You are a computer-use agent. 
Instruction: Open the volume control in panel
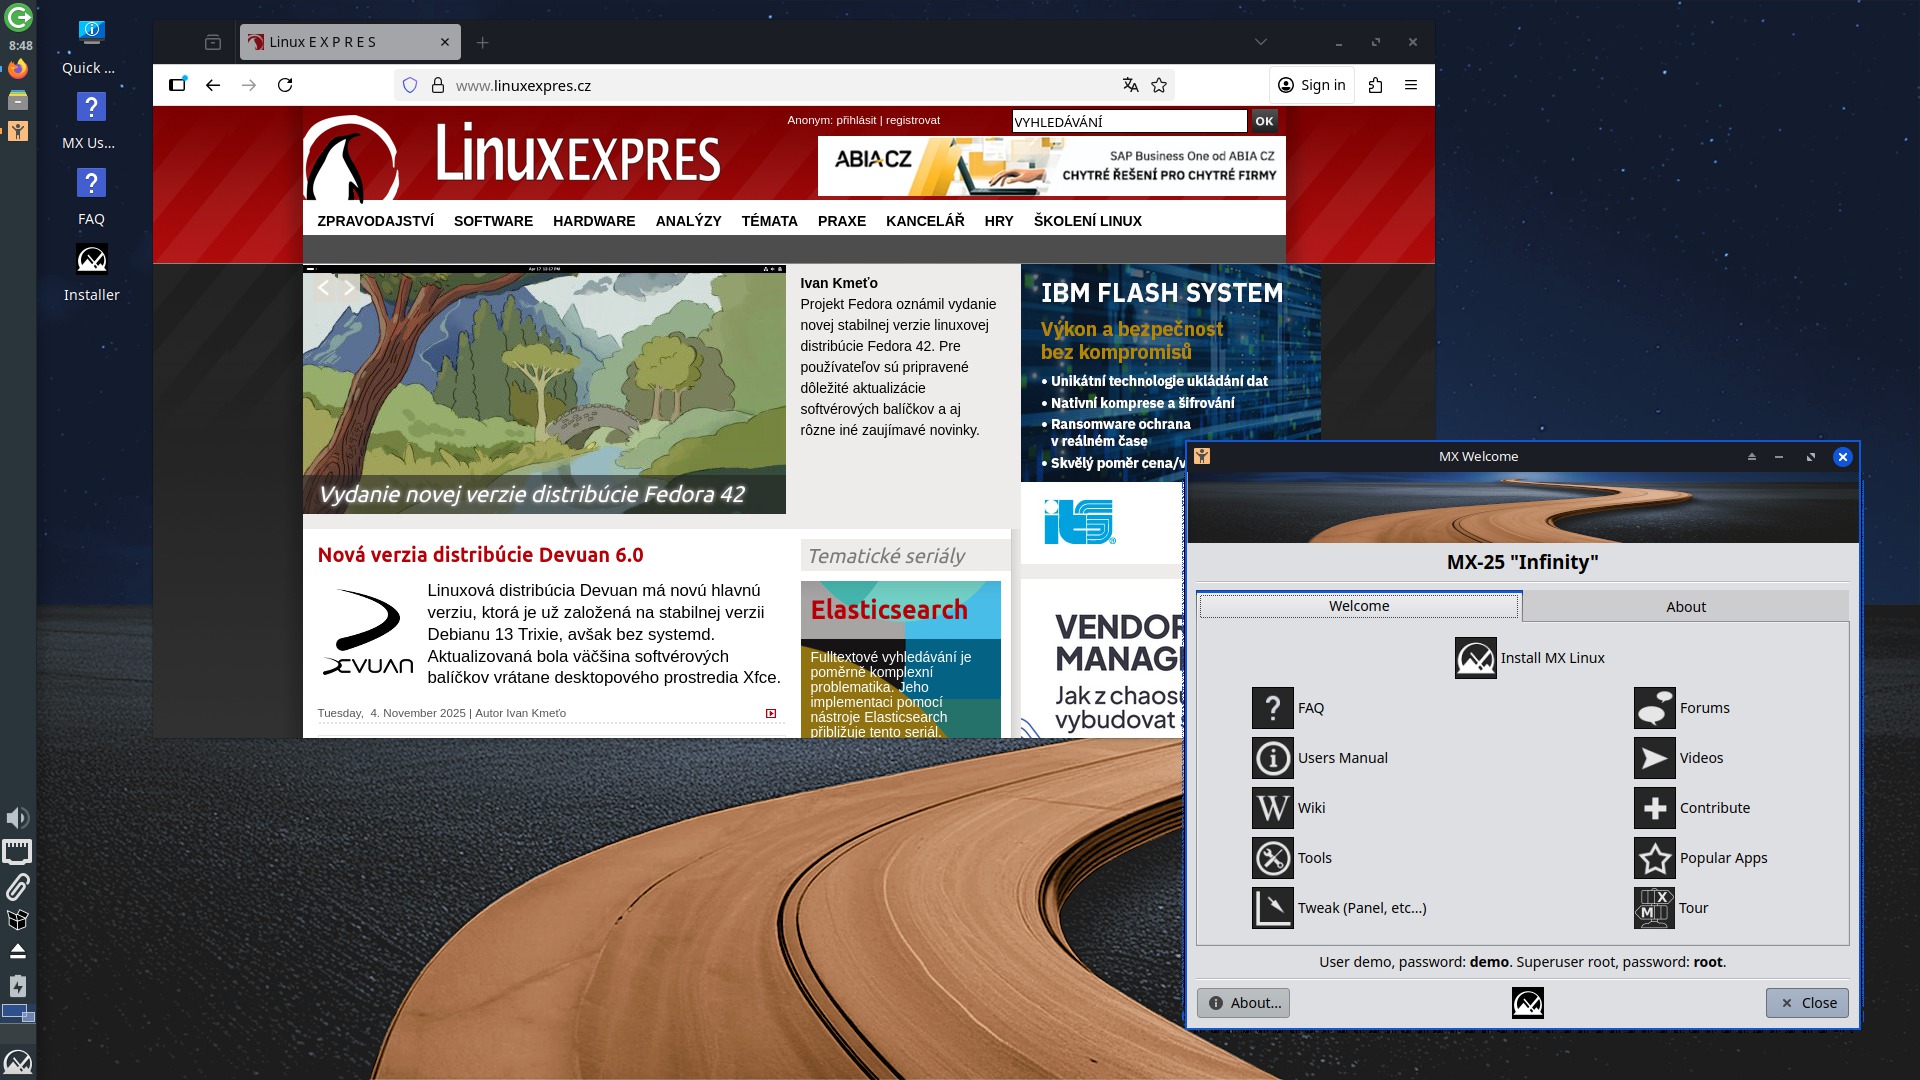17,818
